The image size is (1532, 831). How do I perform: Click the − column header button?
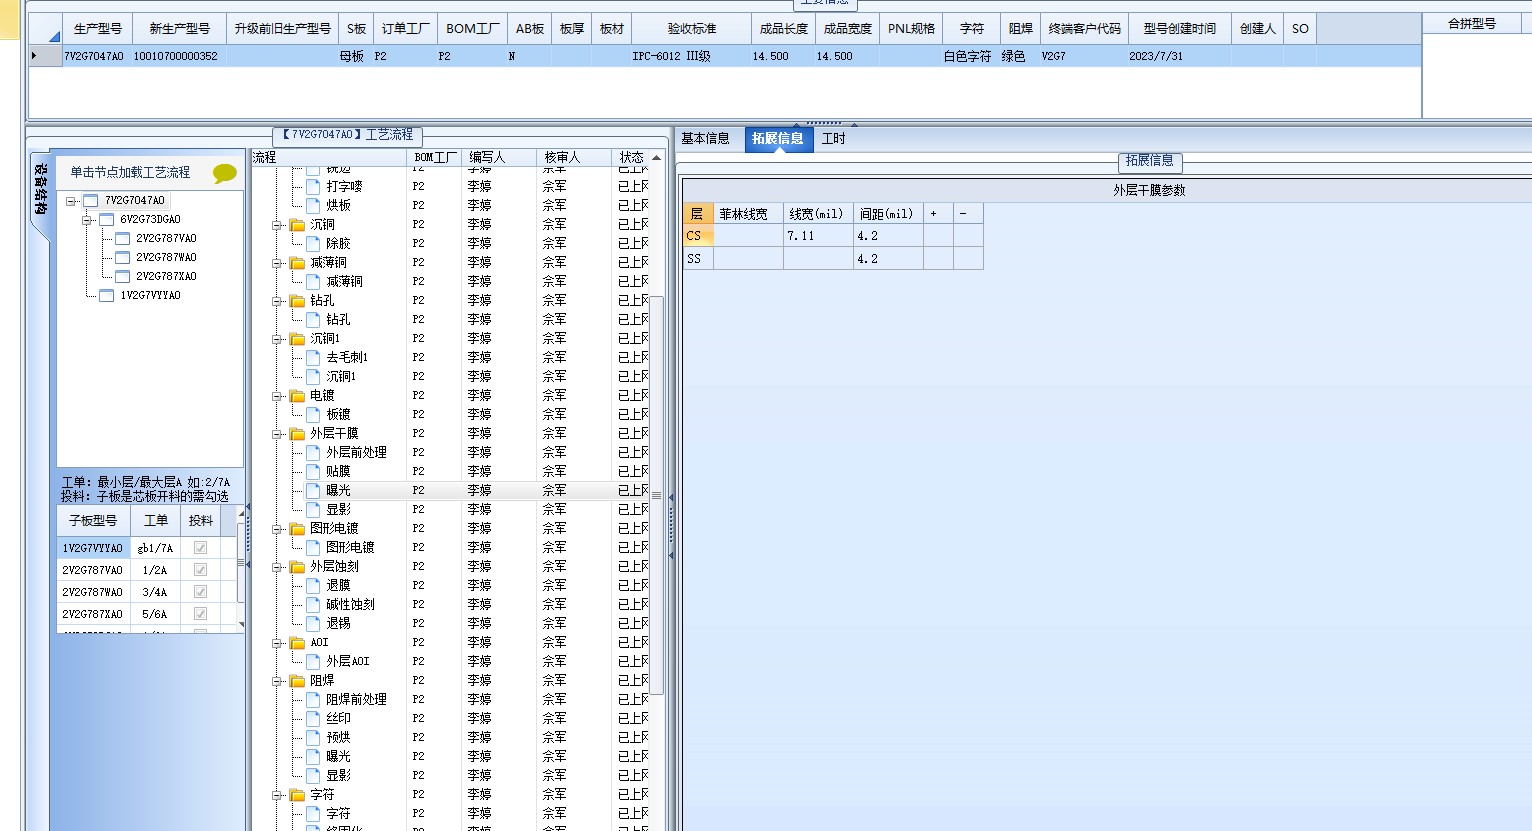coord(968,214)
